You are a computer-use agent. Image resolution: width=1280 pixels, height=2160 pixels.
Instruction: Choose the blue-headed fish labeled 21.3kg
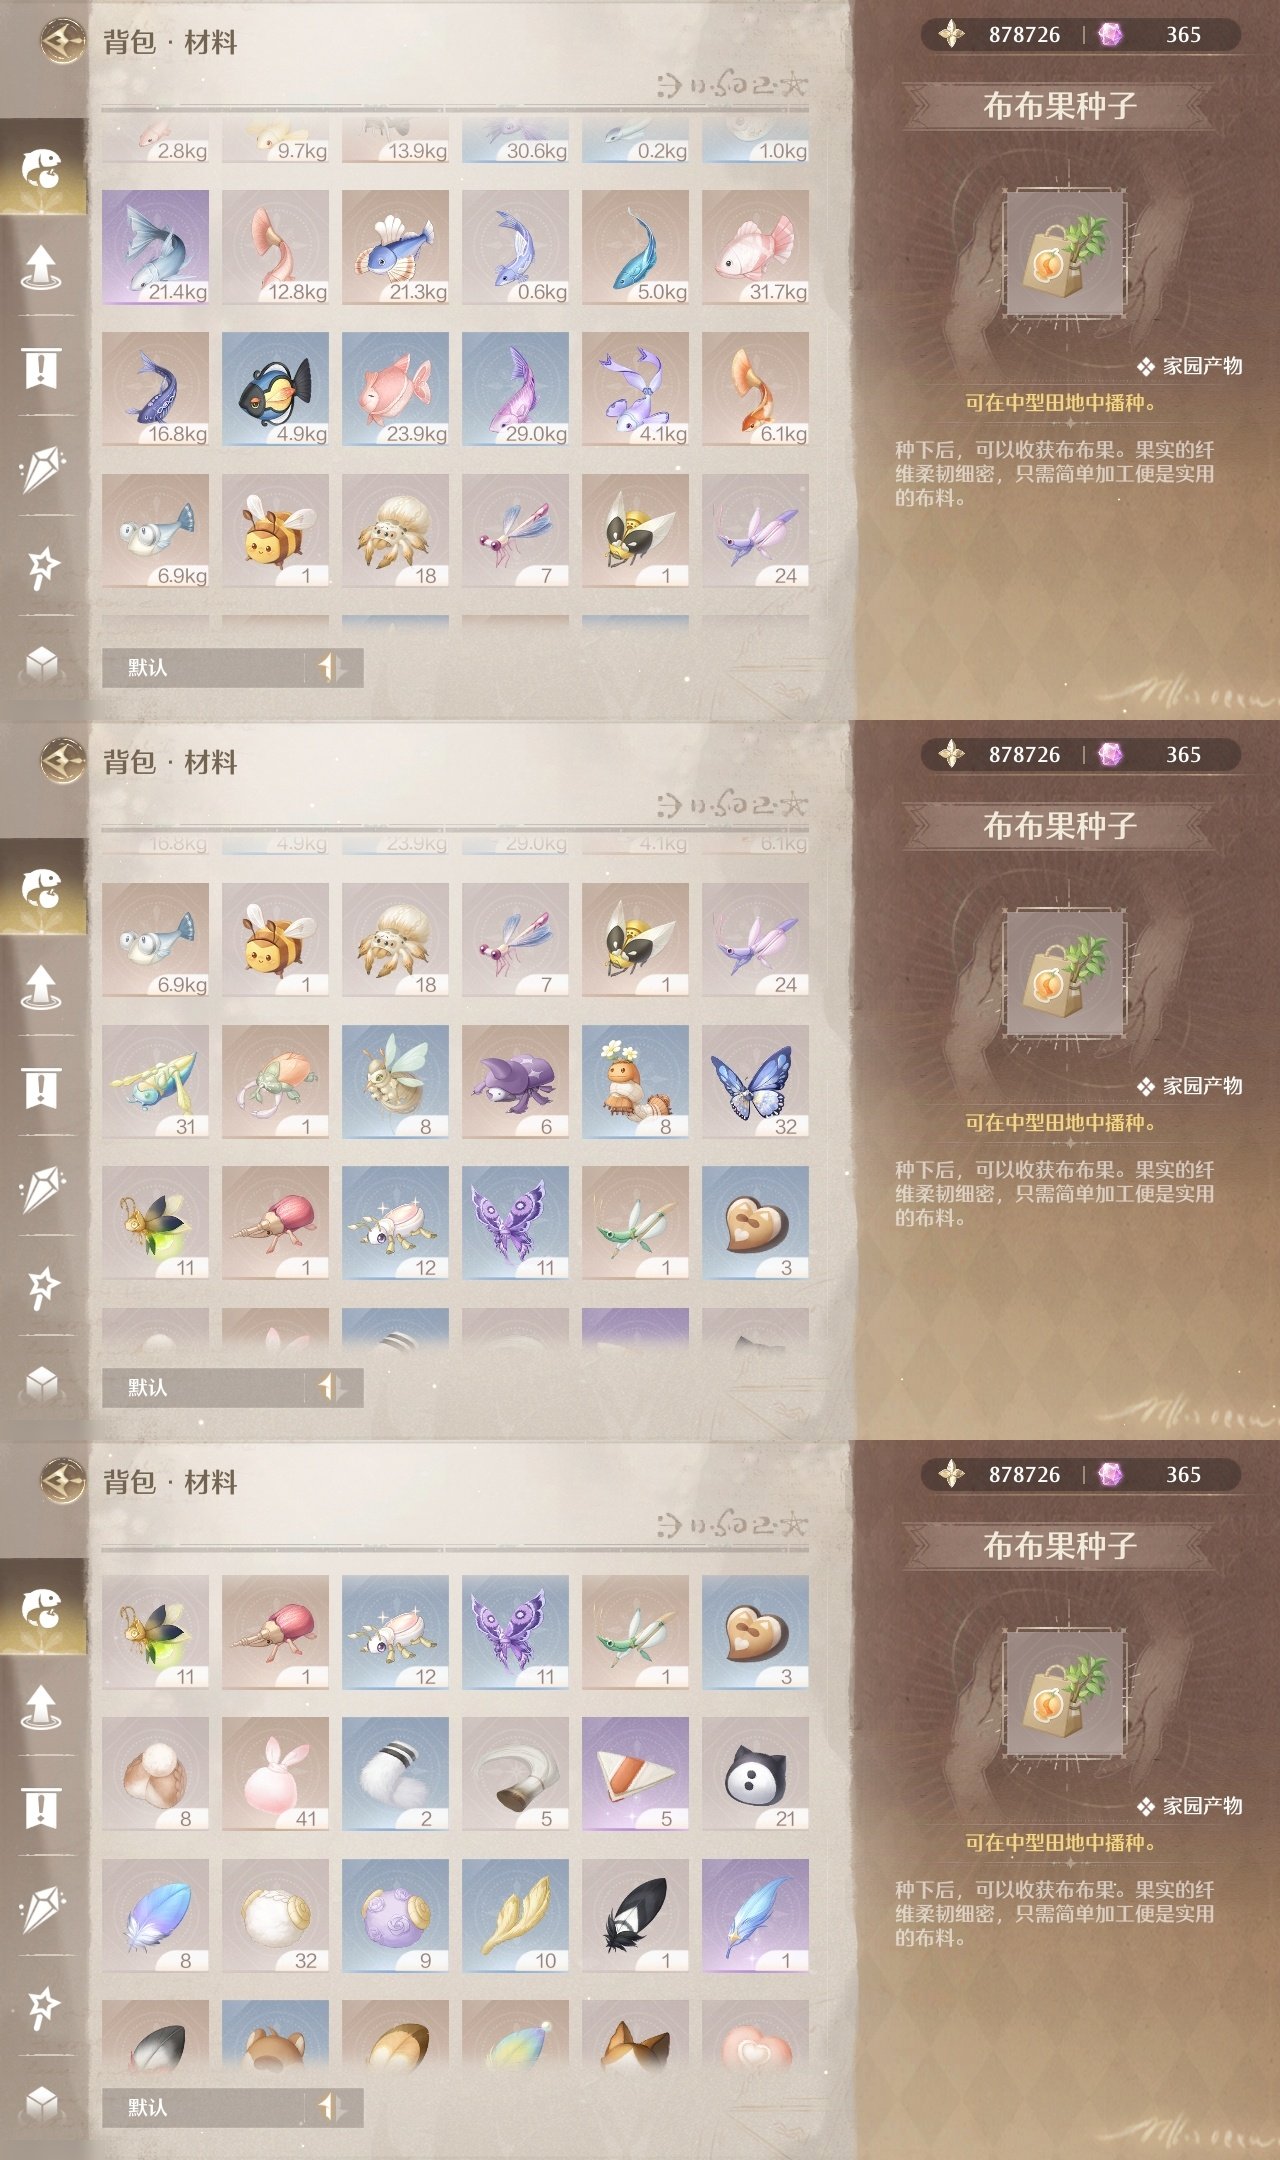(395, 247)
